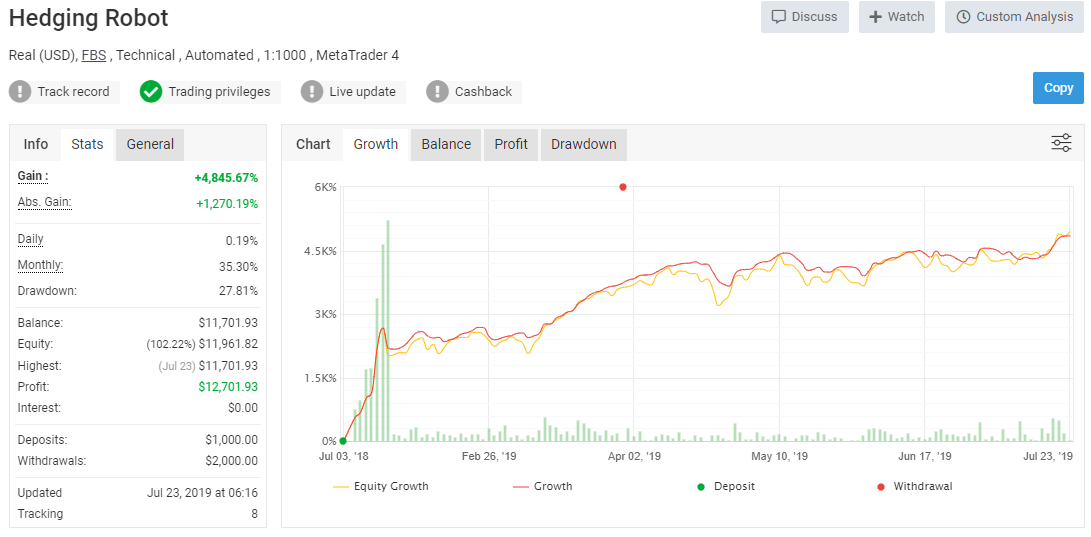
Task: Click the Watch button
Action: 897,17
